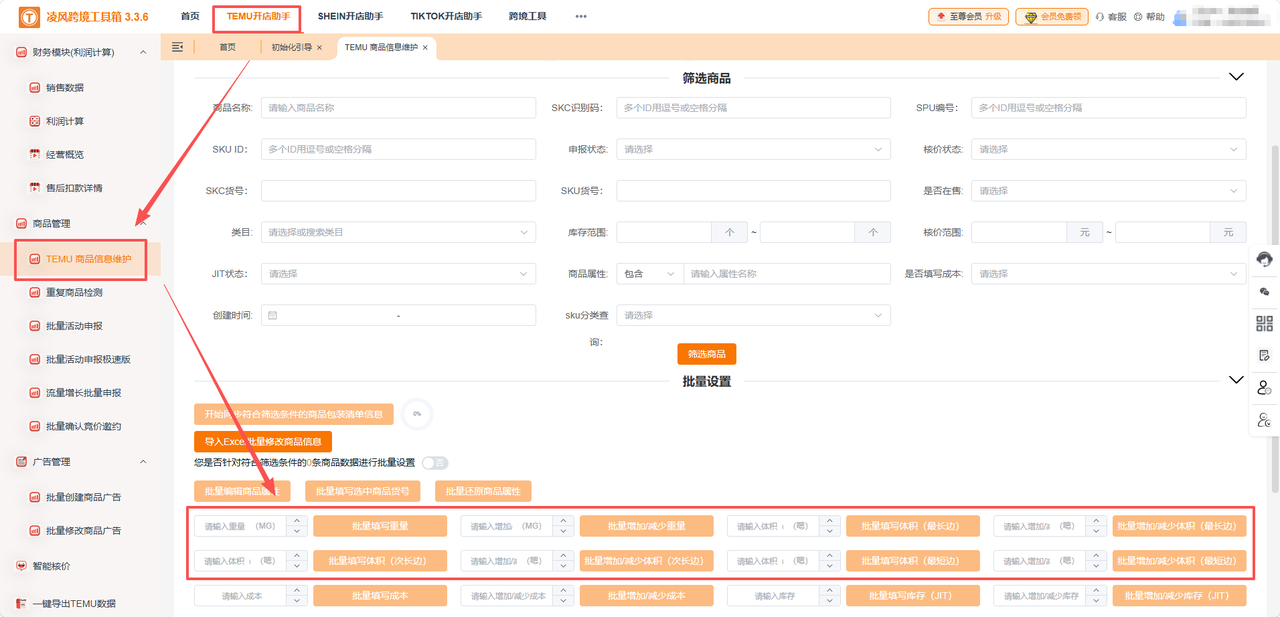Open 帮助 help in the top bar
Viewport: 1280px width, 617px height.
[1149, 17]
